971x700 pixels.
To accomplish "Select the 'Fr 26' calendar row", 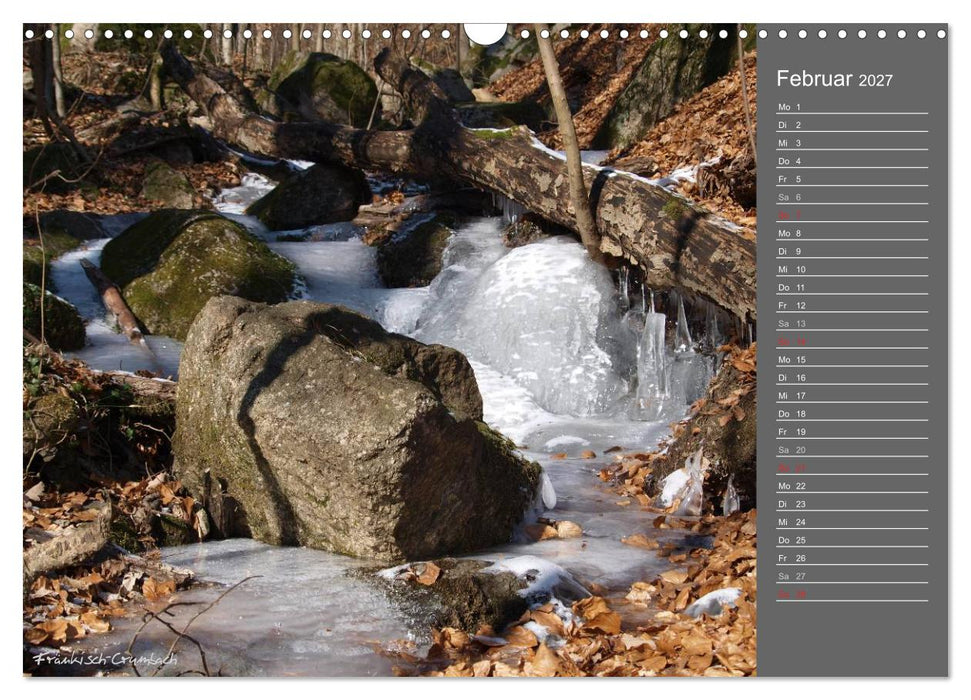I will [852, 558].
